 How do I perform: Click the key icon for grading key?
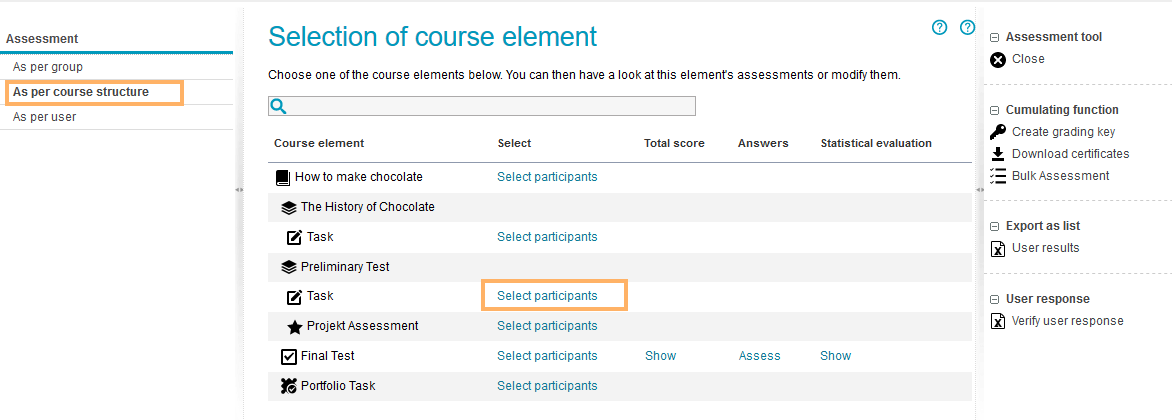pos(997,132)
